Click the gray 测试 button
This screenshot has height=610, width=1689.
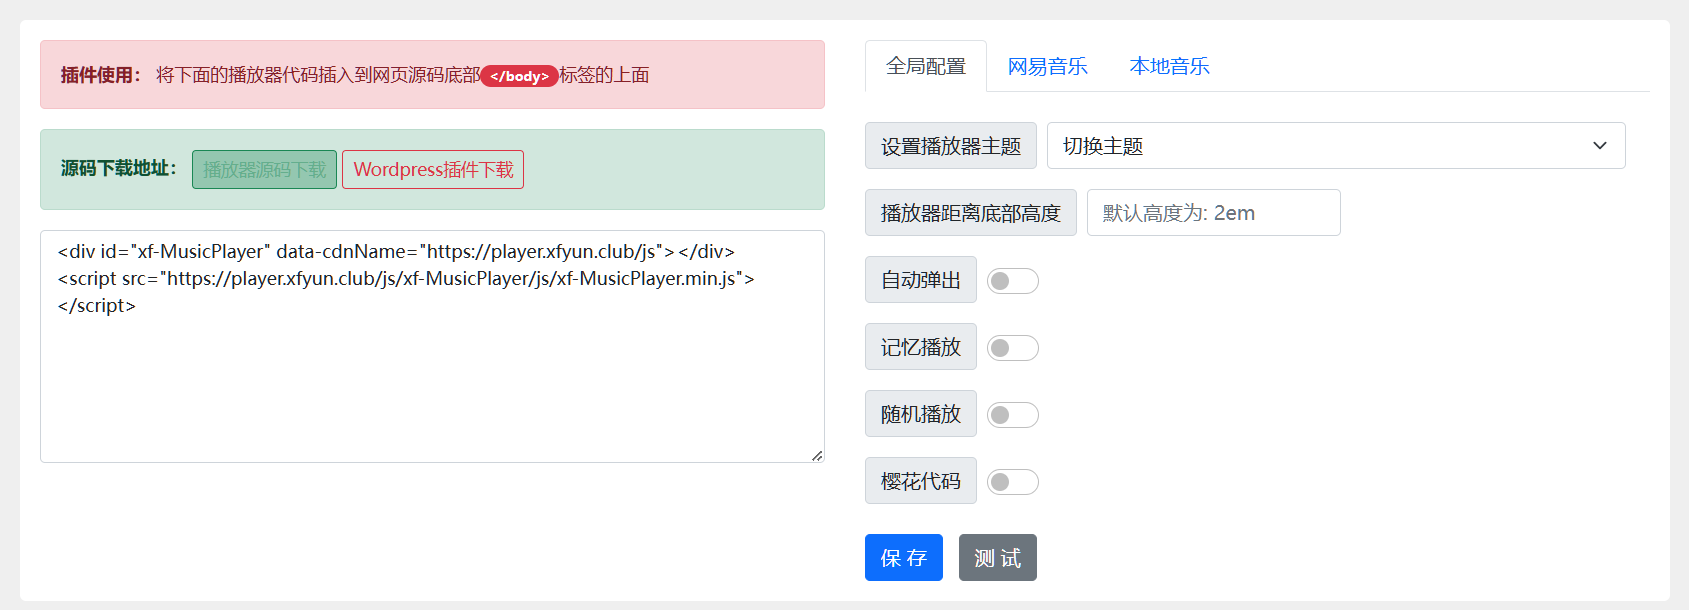[x=997, y=557]
